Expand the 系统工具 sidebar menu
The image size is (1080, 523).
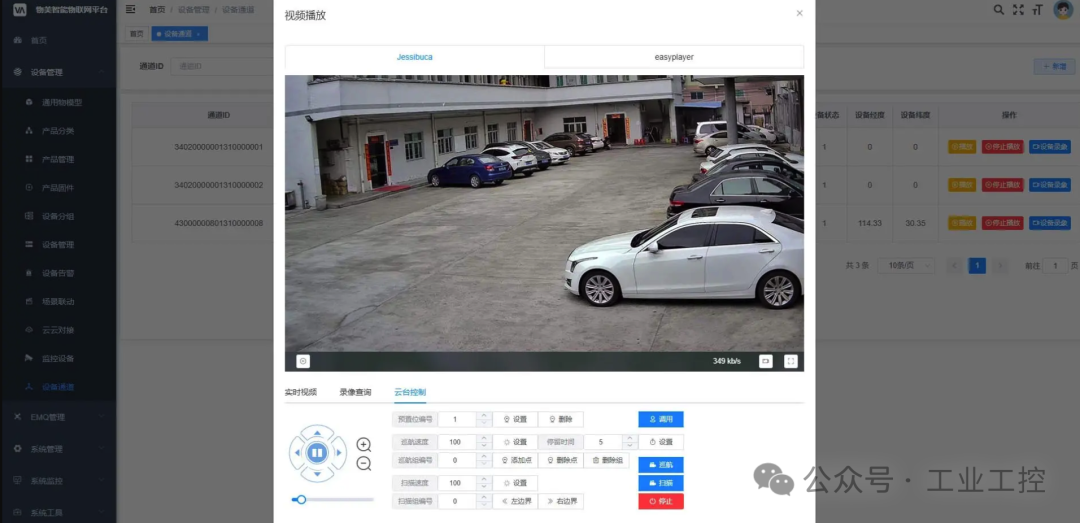tap(58, 512)
